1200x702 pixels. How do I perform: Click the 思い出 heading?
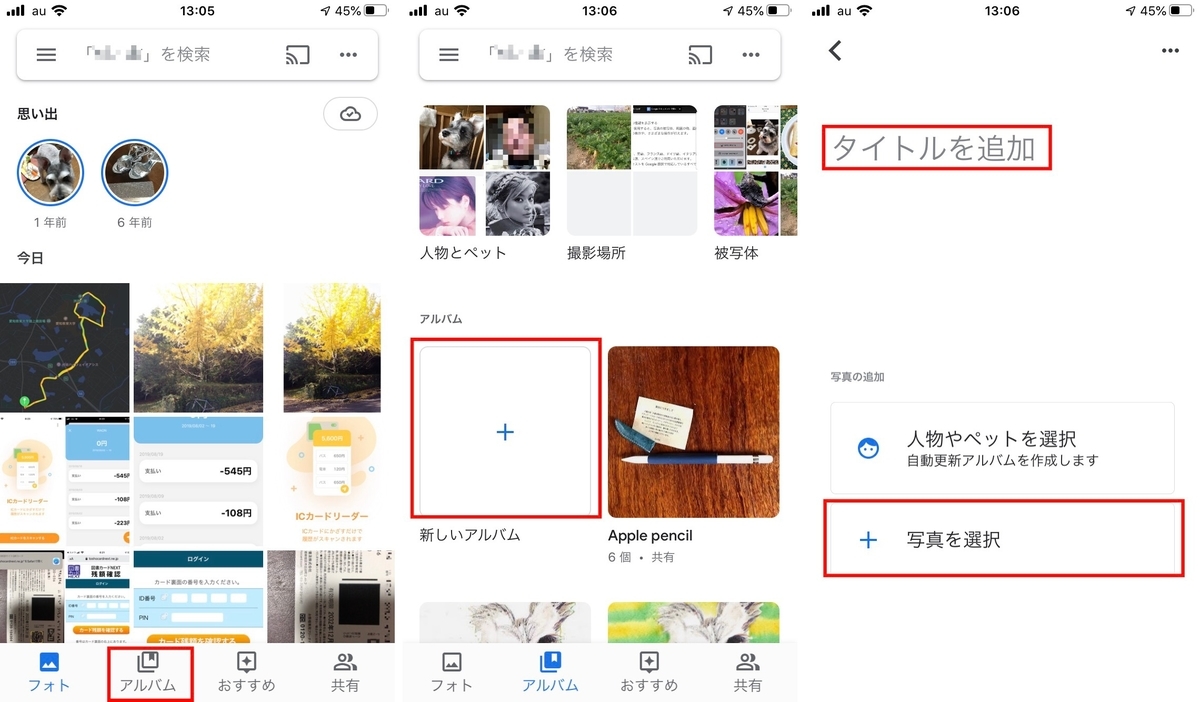38,114
